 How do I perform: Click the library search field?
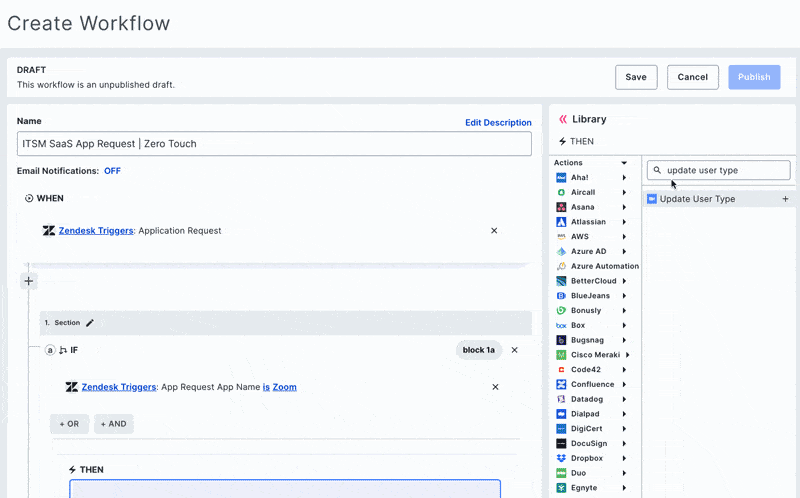click(719, 170)
